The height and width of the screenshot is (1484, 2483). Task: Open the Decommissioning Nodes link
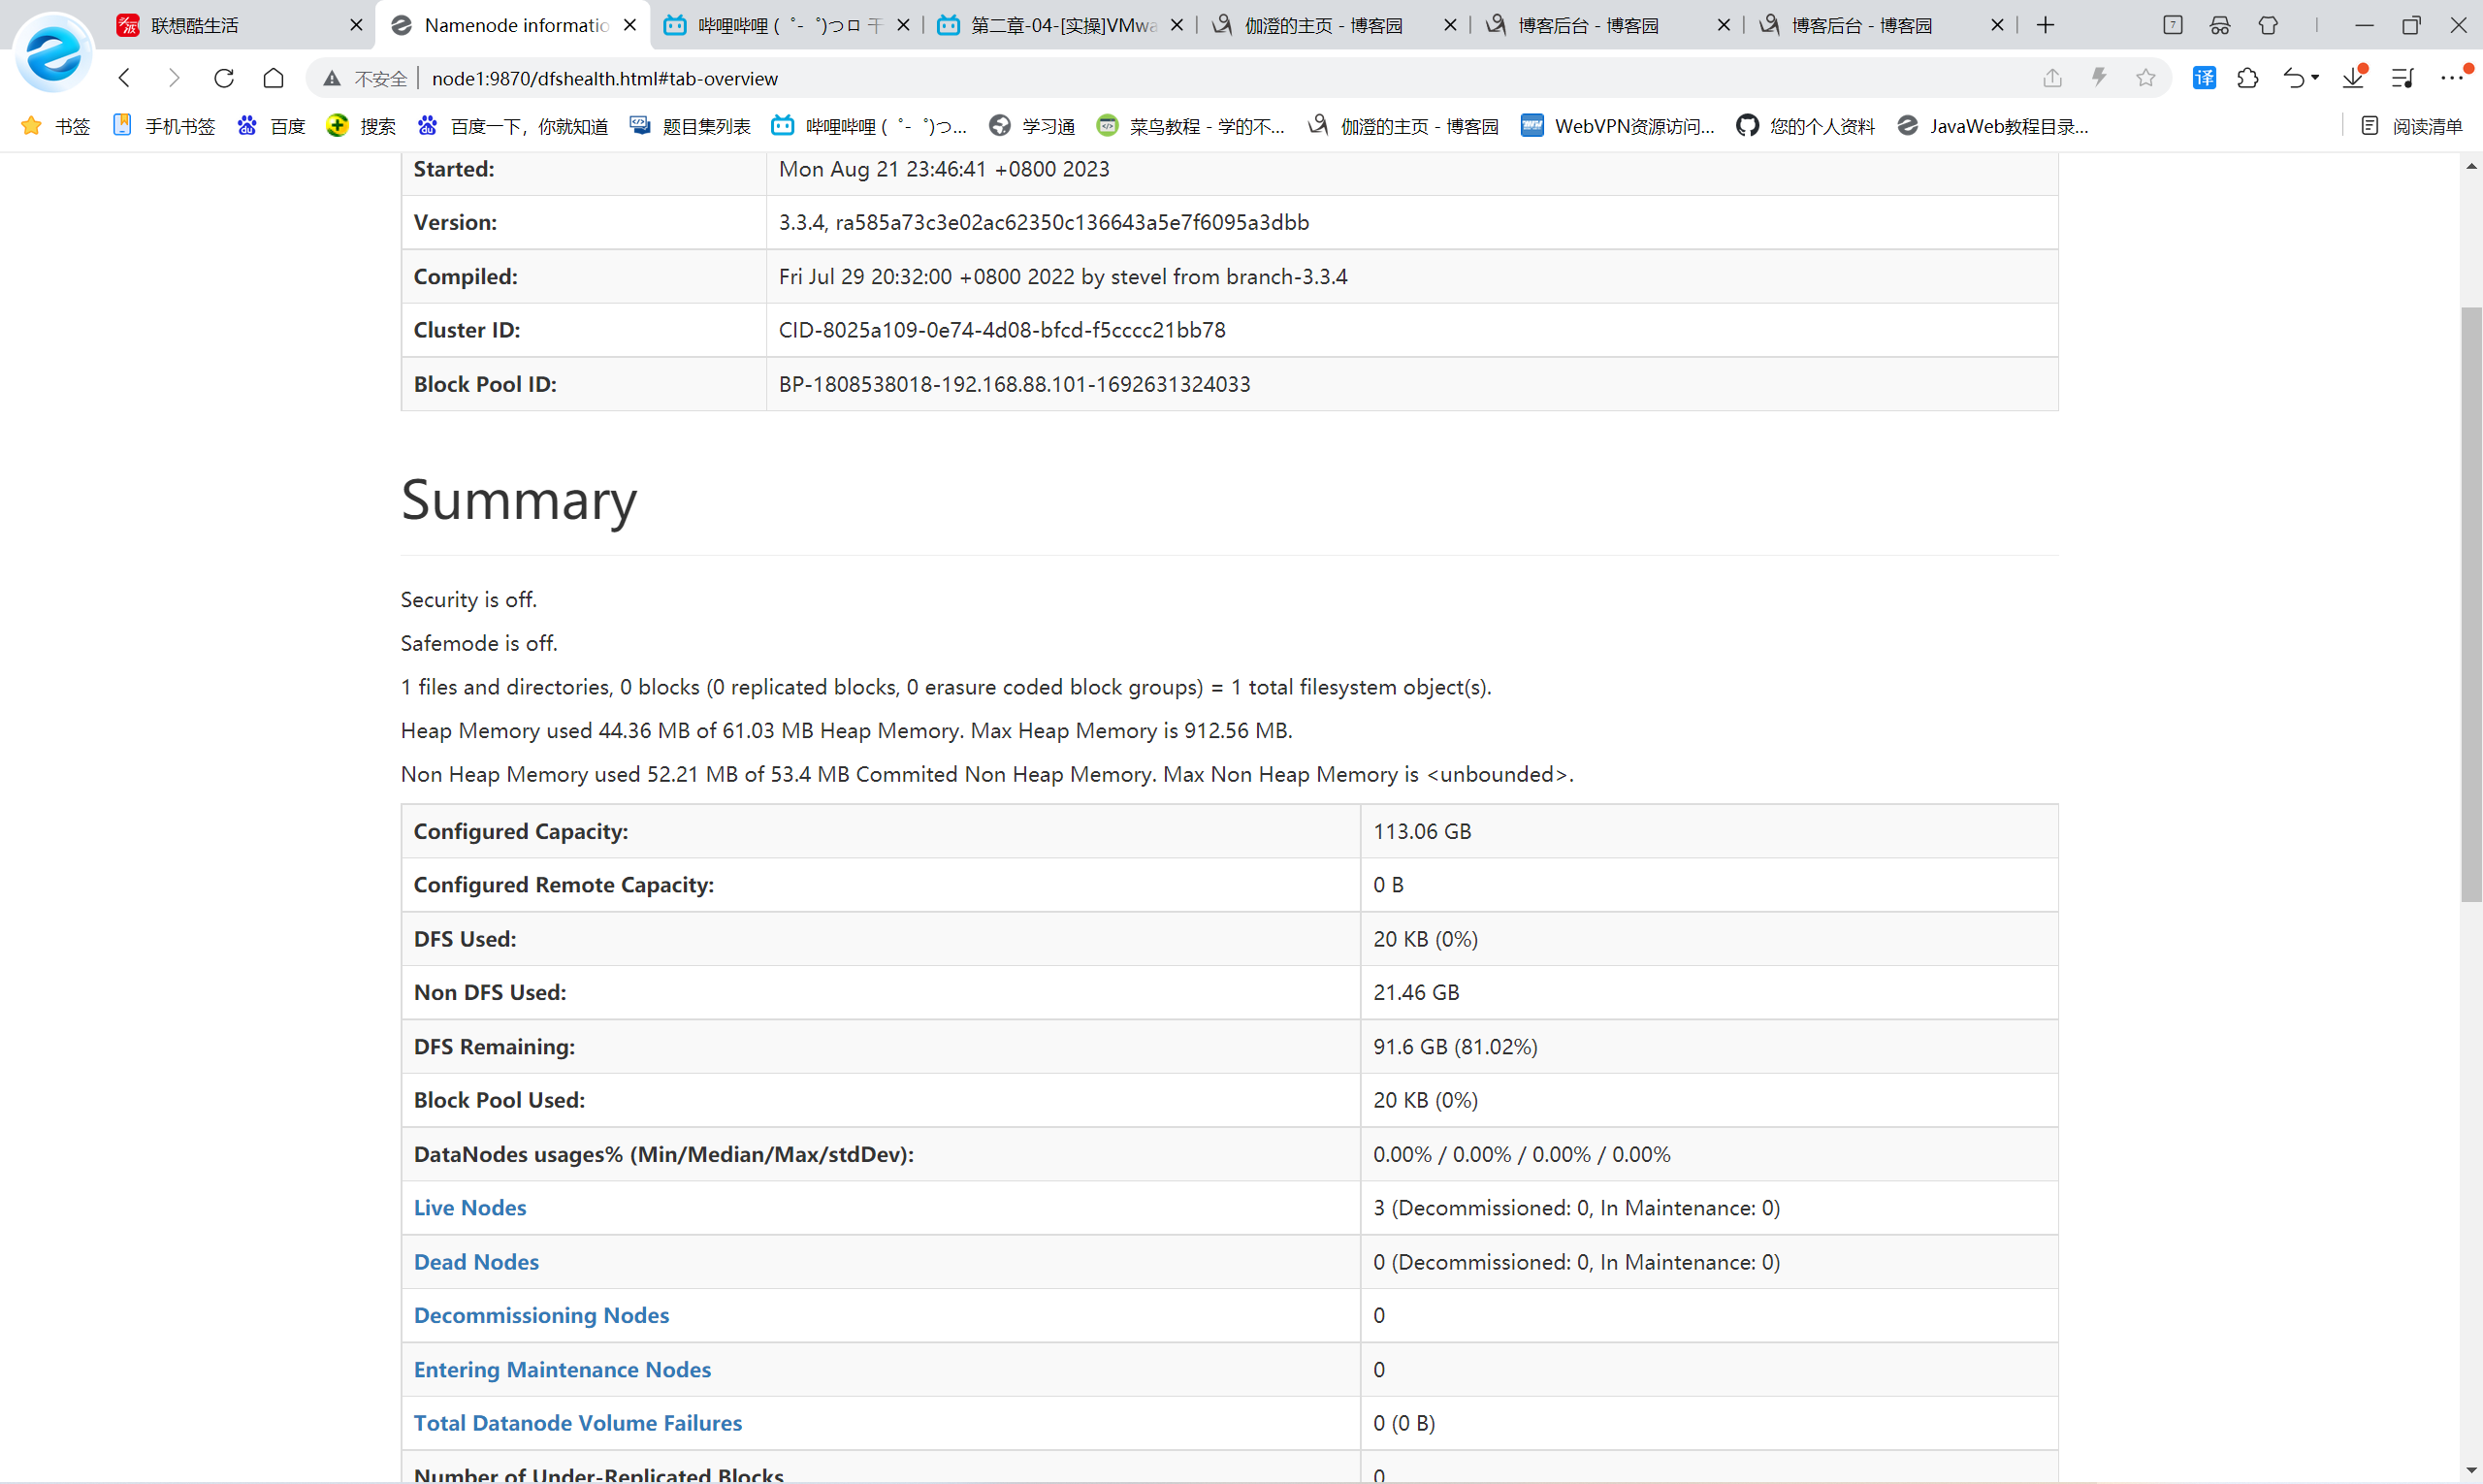(x=541, y=1315)
